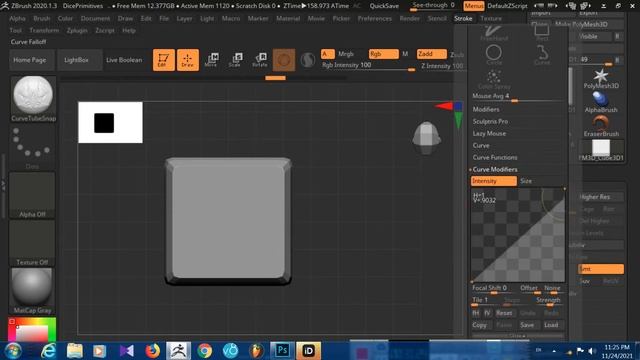Open the Zplugin menu
This screenshot has width=640, height=360.
(x=77, y=30)
